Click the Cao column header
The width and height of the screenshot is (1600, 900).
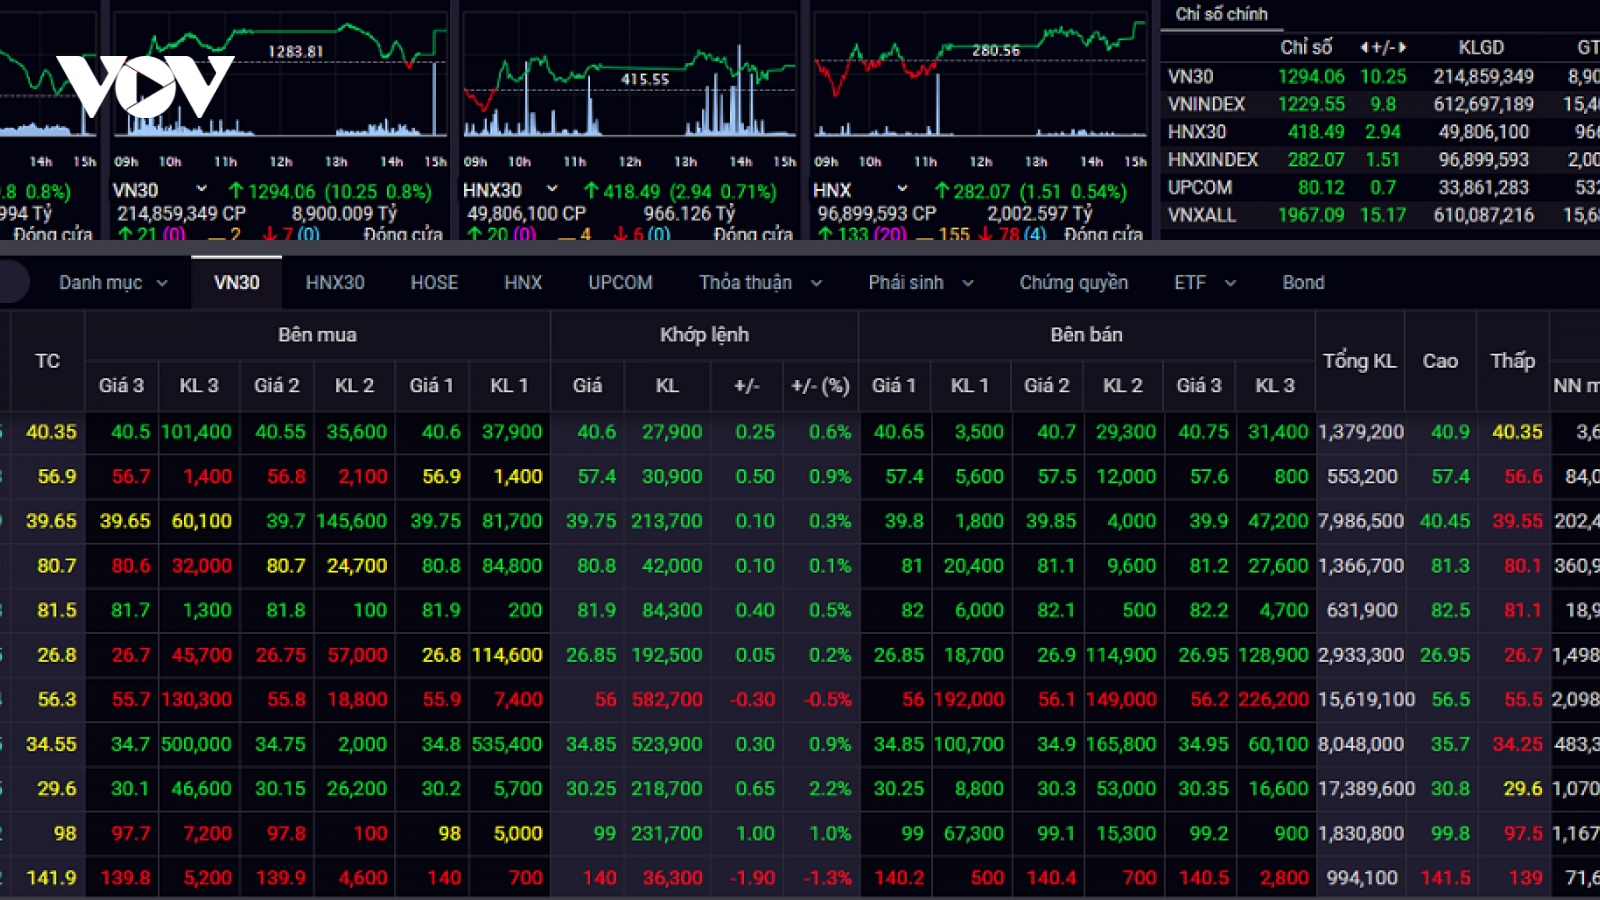click(x=1440, y=361)
